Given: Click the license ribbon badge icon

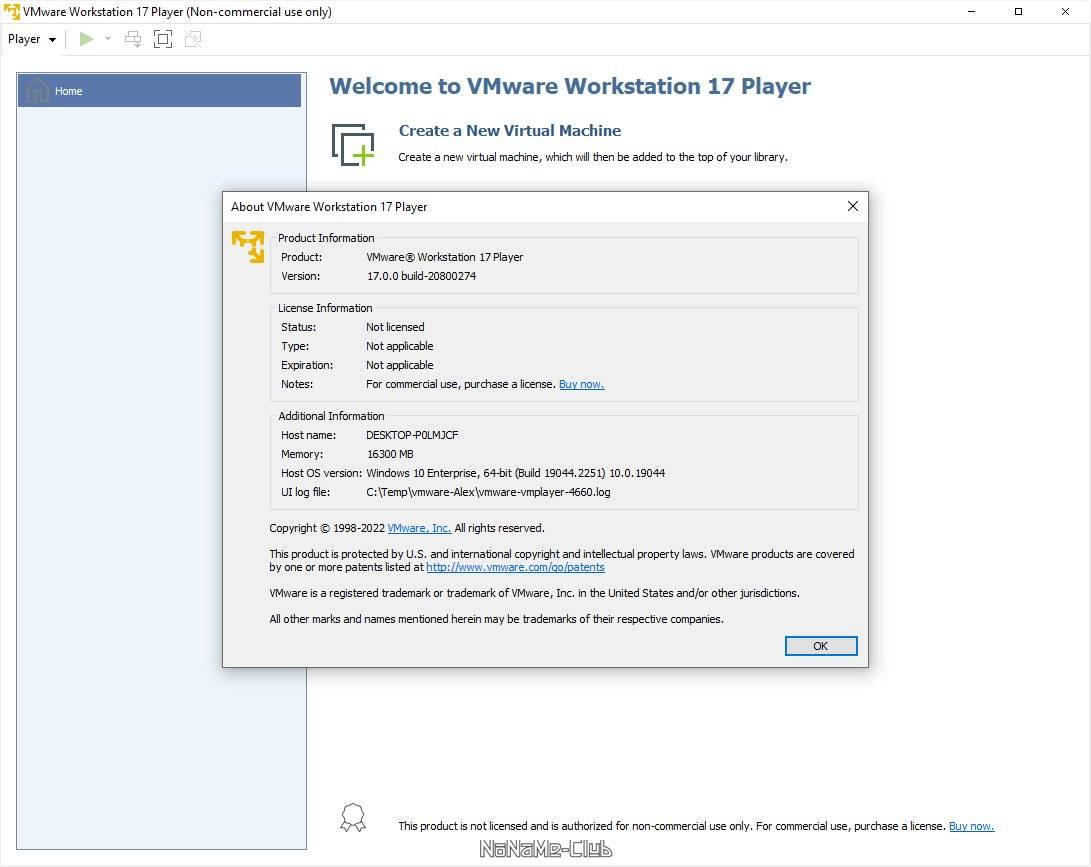Looking at the screenshot, I should (353, 818).
